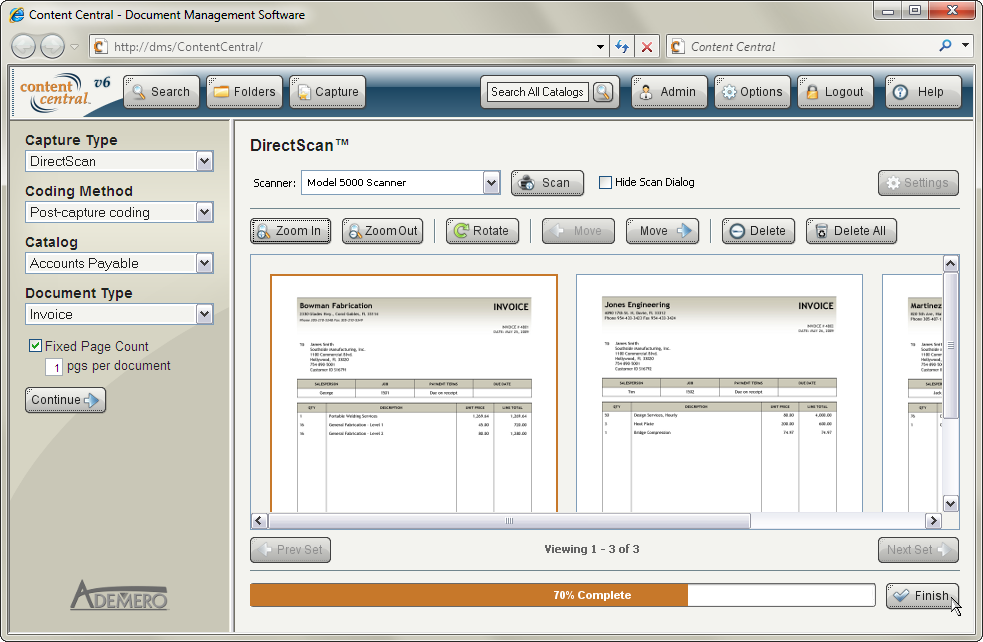
Task: Click the Scan button
Action: (547, 183)
